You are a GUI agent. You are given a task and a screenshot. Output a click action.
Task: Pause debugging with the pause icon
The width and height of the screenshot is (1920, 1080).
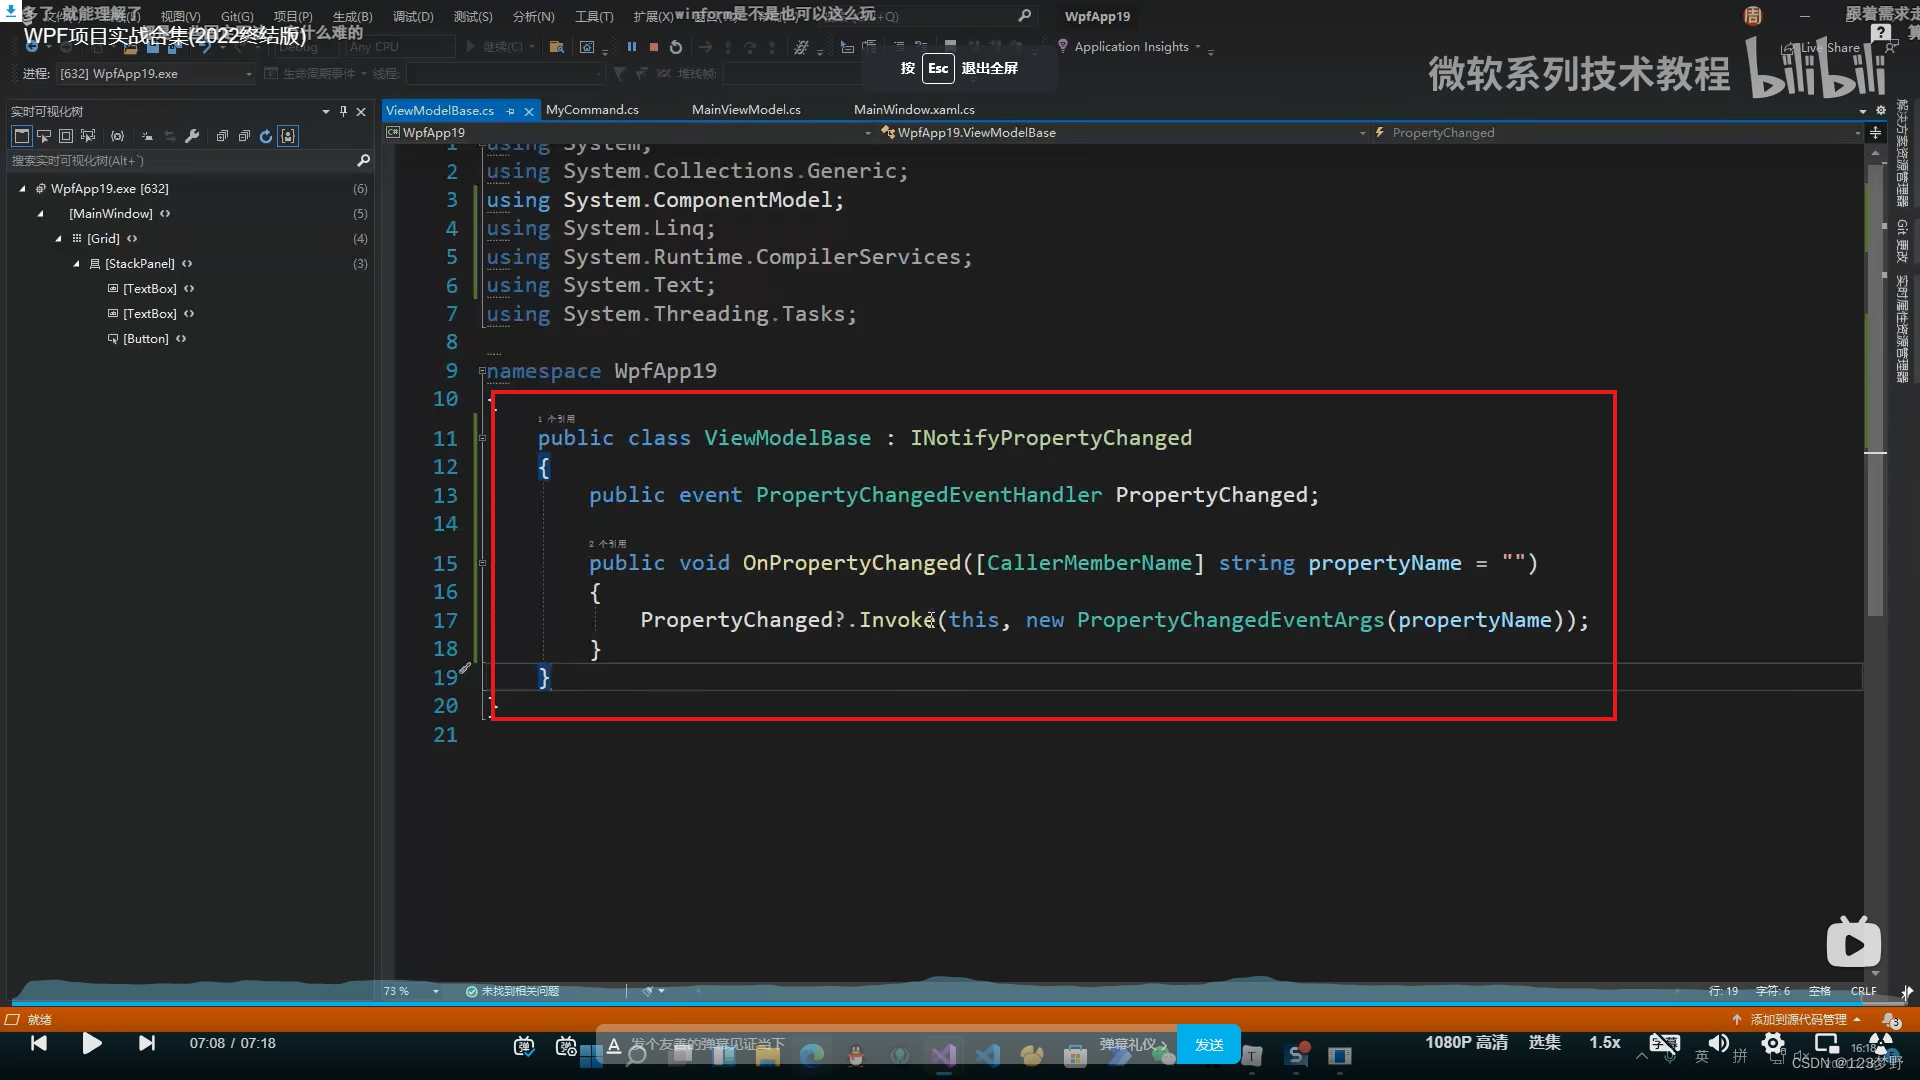631,47
